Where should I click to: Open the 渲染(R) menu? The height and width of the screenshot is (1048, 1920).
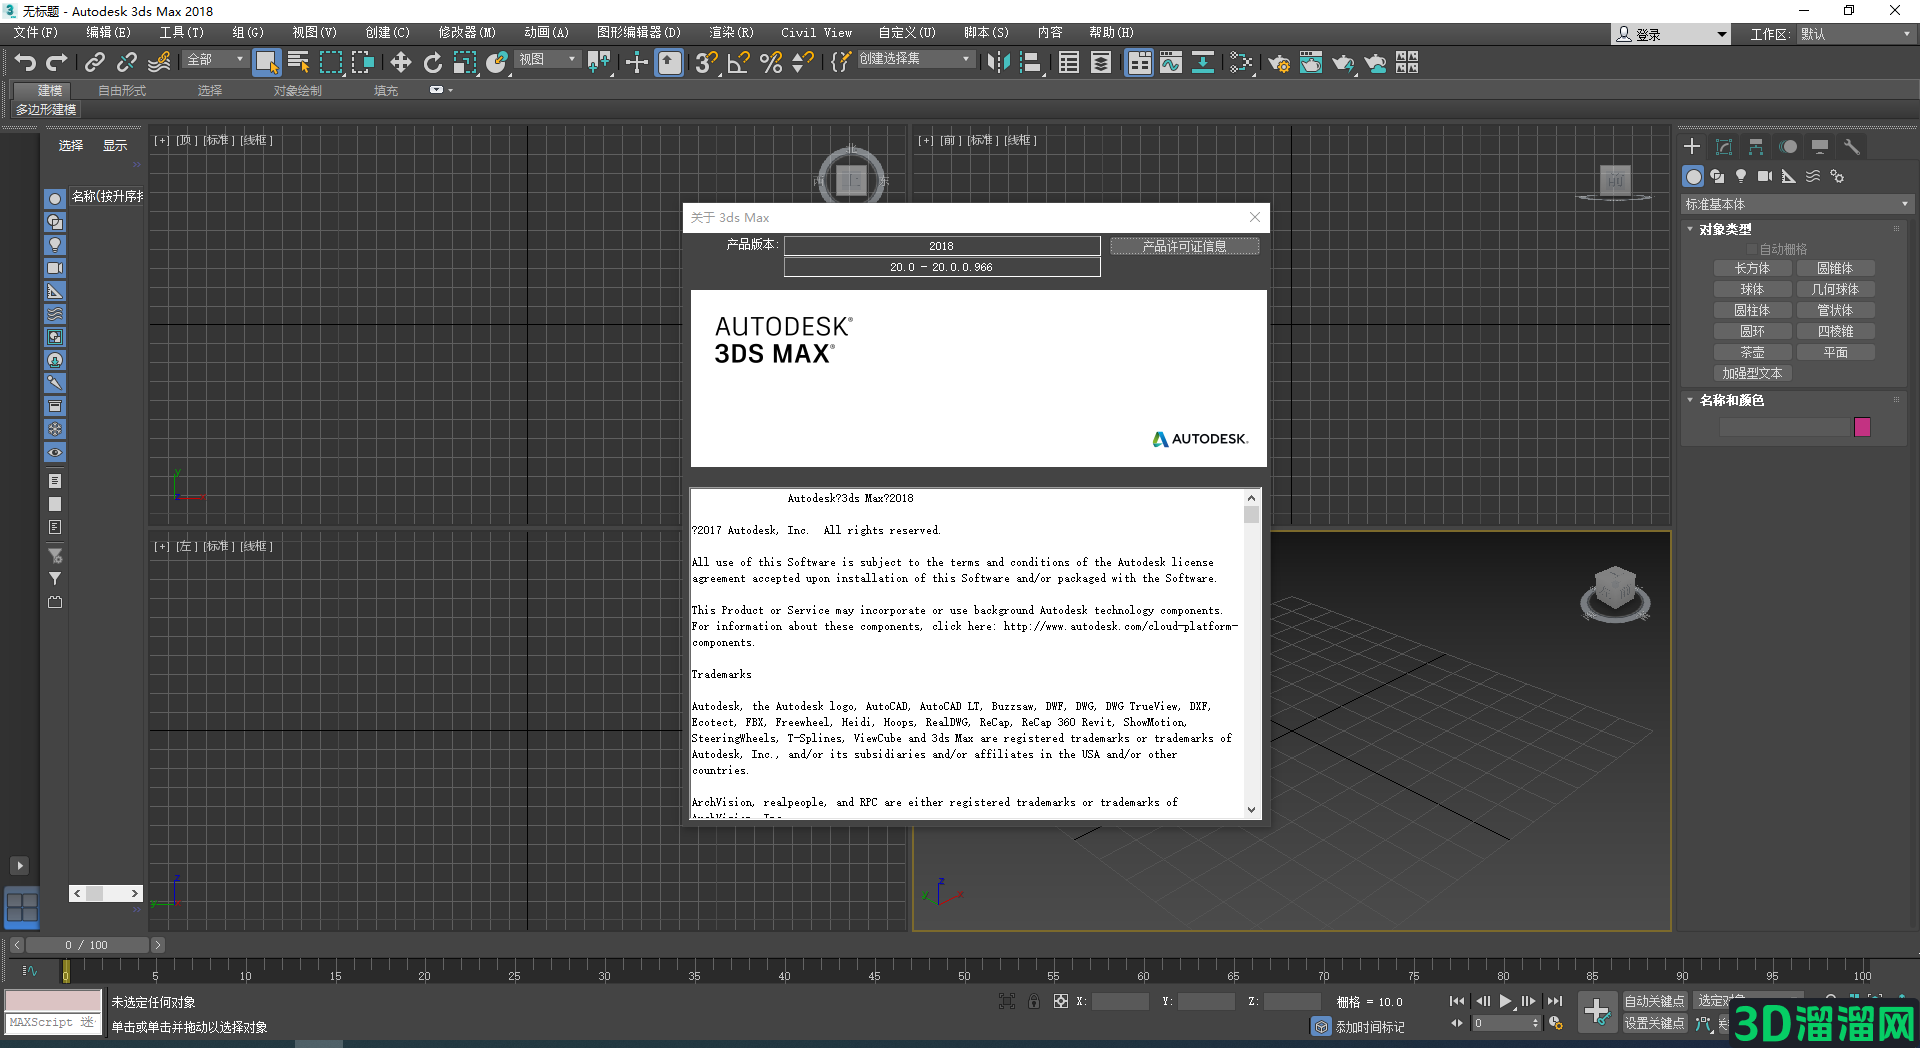(731, 32)
